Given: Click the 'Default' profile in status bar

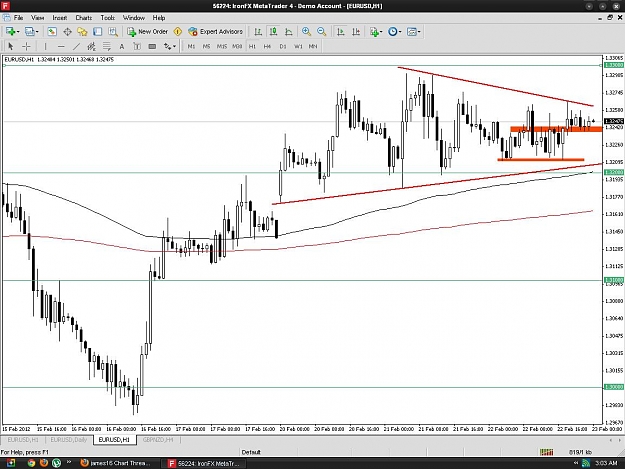Looking at the screenshot, I should click(x=251, y=452).
